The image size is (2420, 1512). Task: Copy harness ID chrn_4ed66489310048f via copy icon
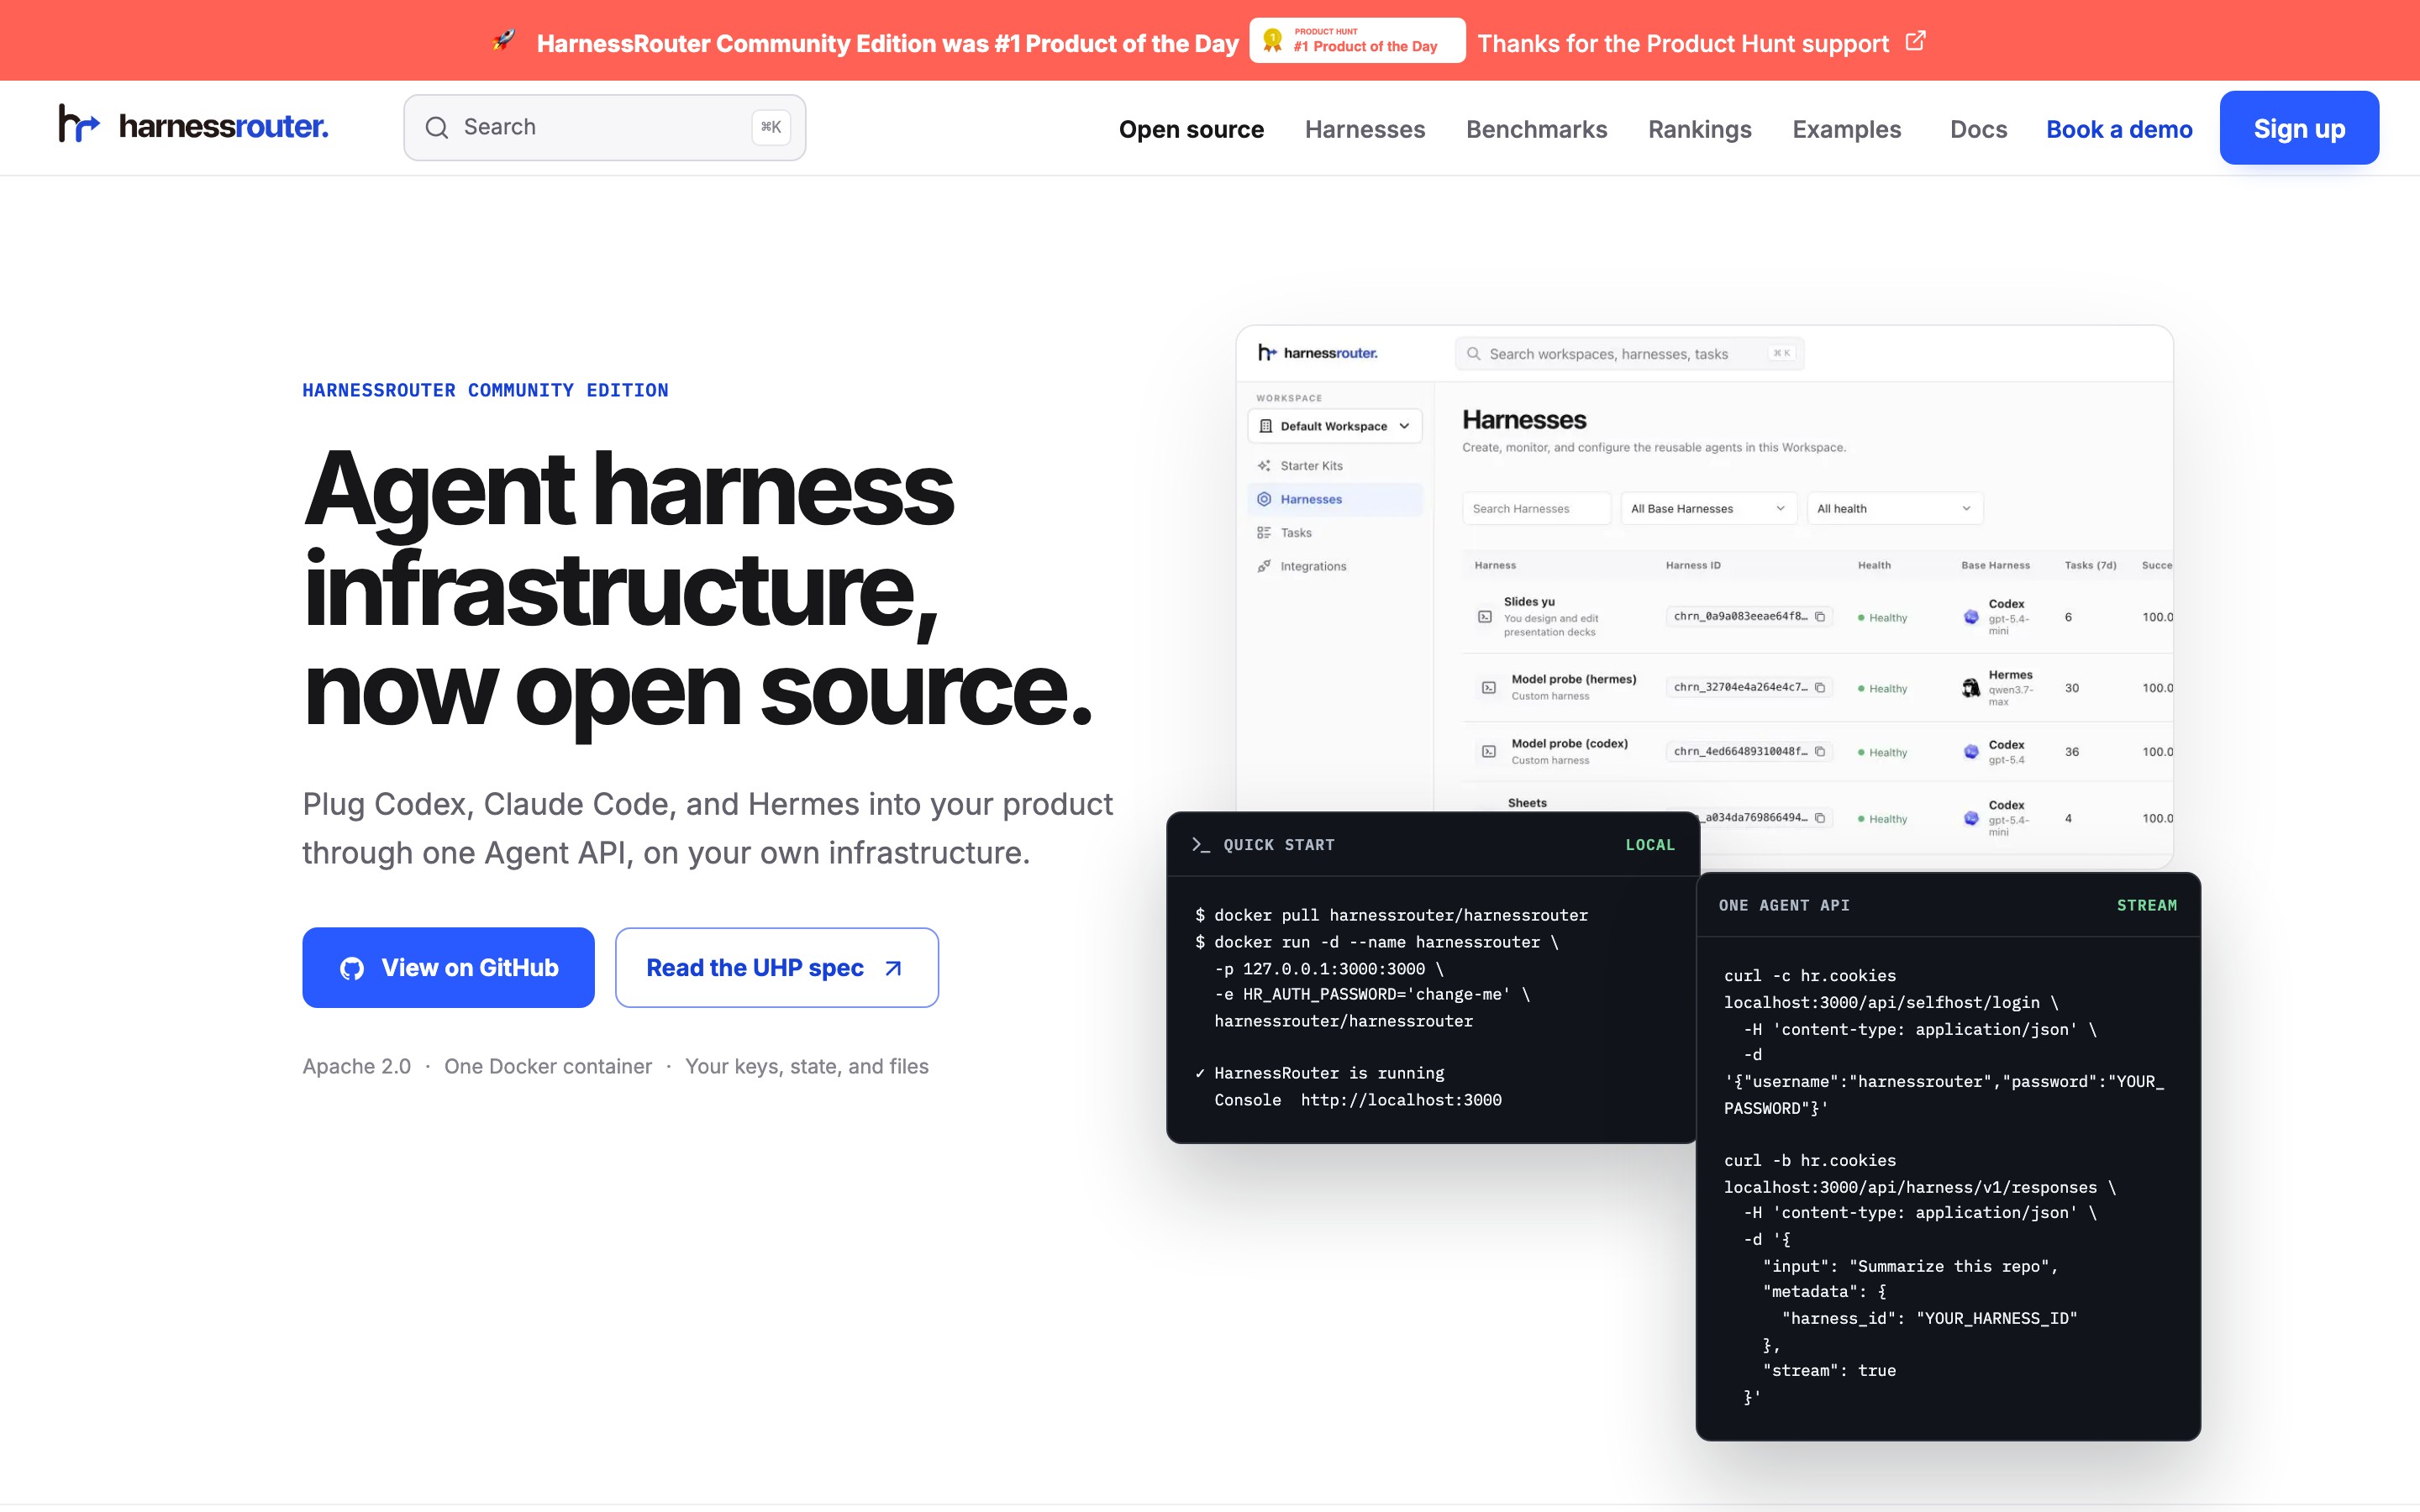pyautogui.click(x=1820, y=752)
